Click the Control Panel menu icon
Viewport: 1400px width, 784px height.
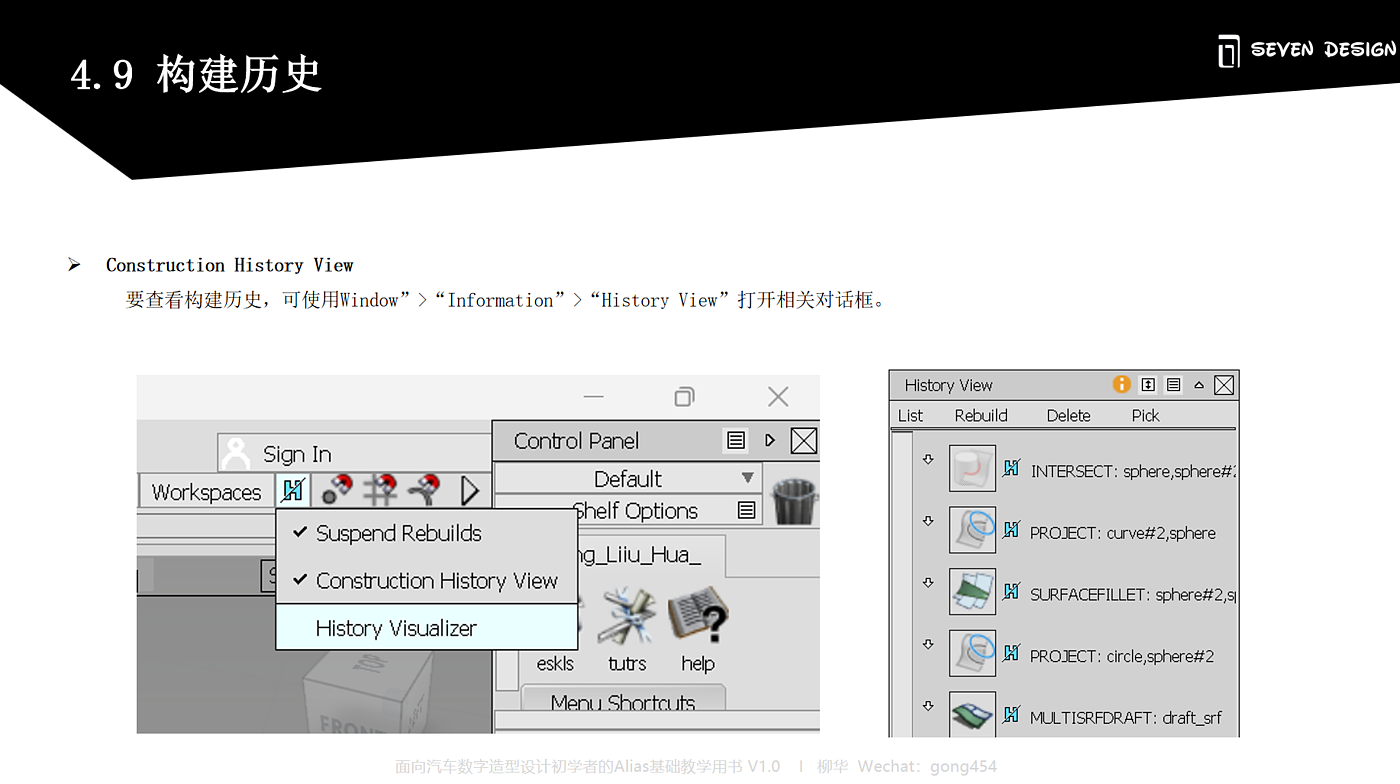tap(736, 441)
